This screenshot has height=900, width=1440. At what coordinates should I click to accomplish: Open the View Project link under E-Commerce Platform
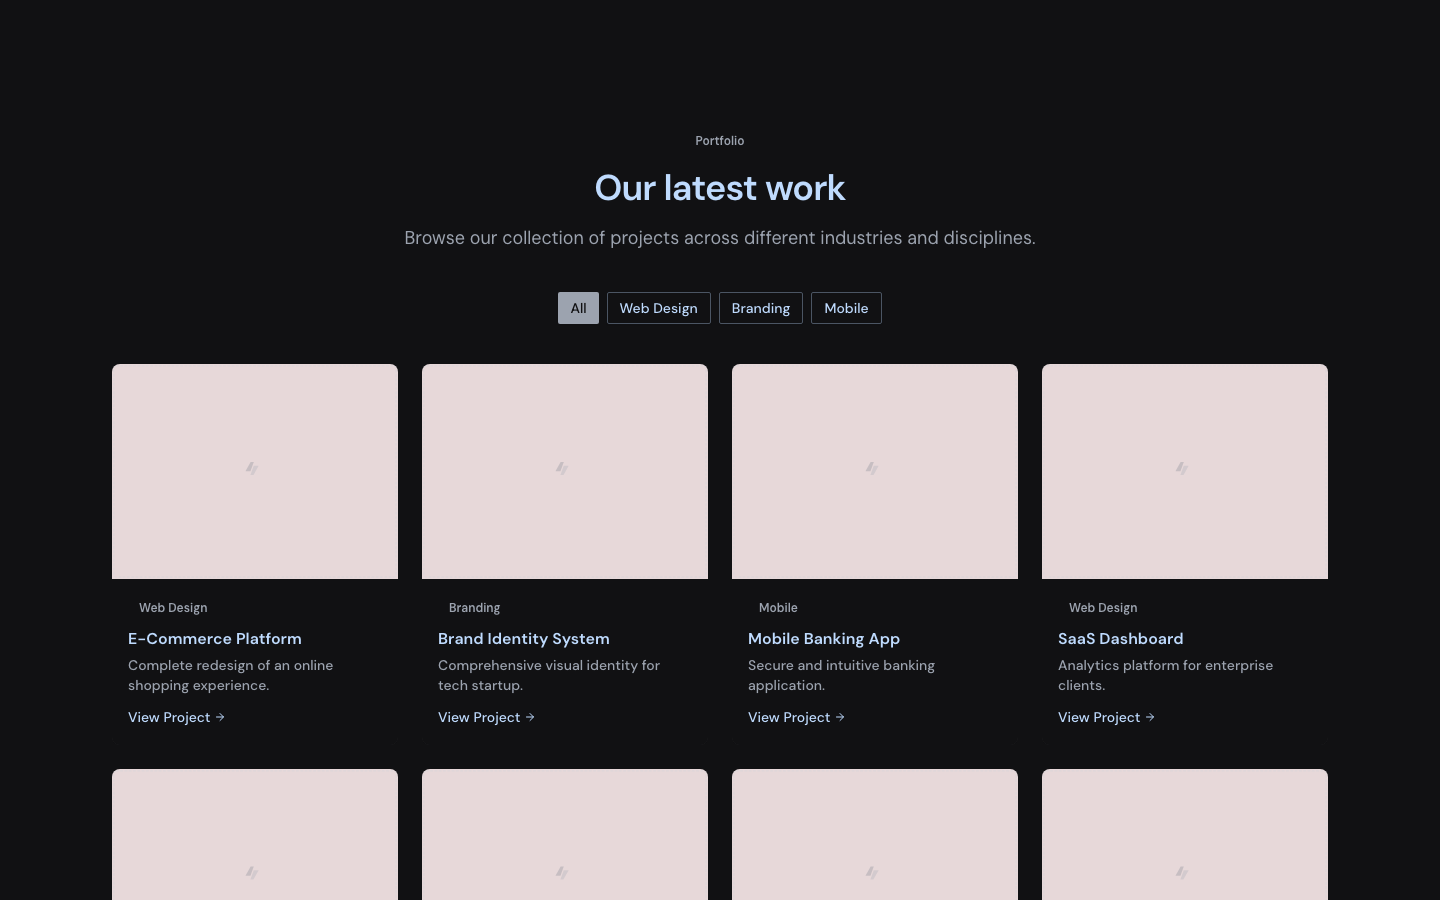pyautogui.click(x=169, y=717)
